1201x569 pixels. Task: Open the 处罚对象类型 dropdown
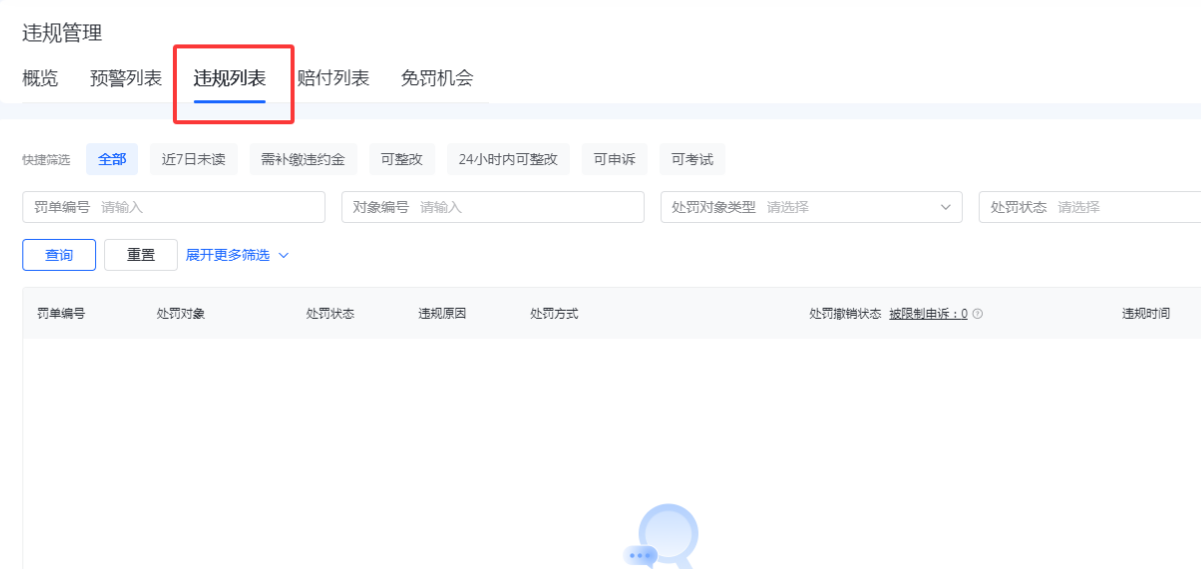coord(811,207)
